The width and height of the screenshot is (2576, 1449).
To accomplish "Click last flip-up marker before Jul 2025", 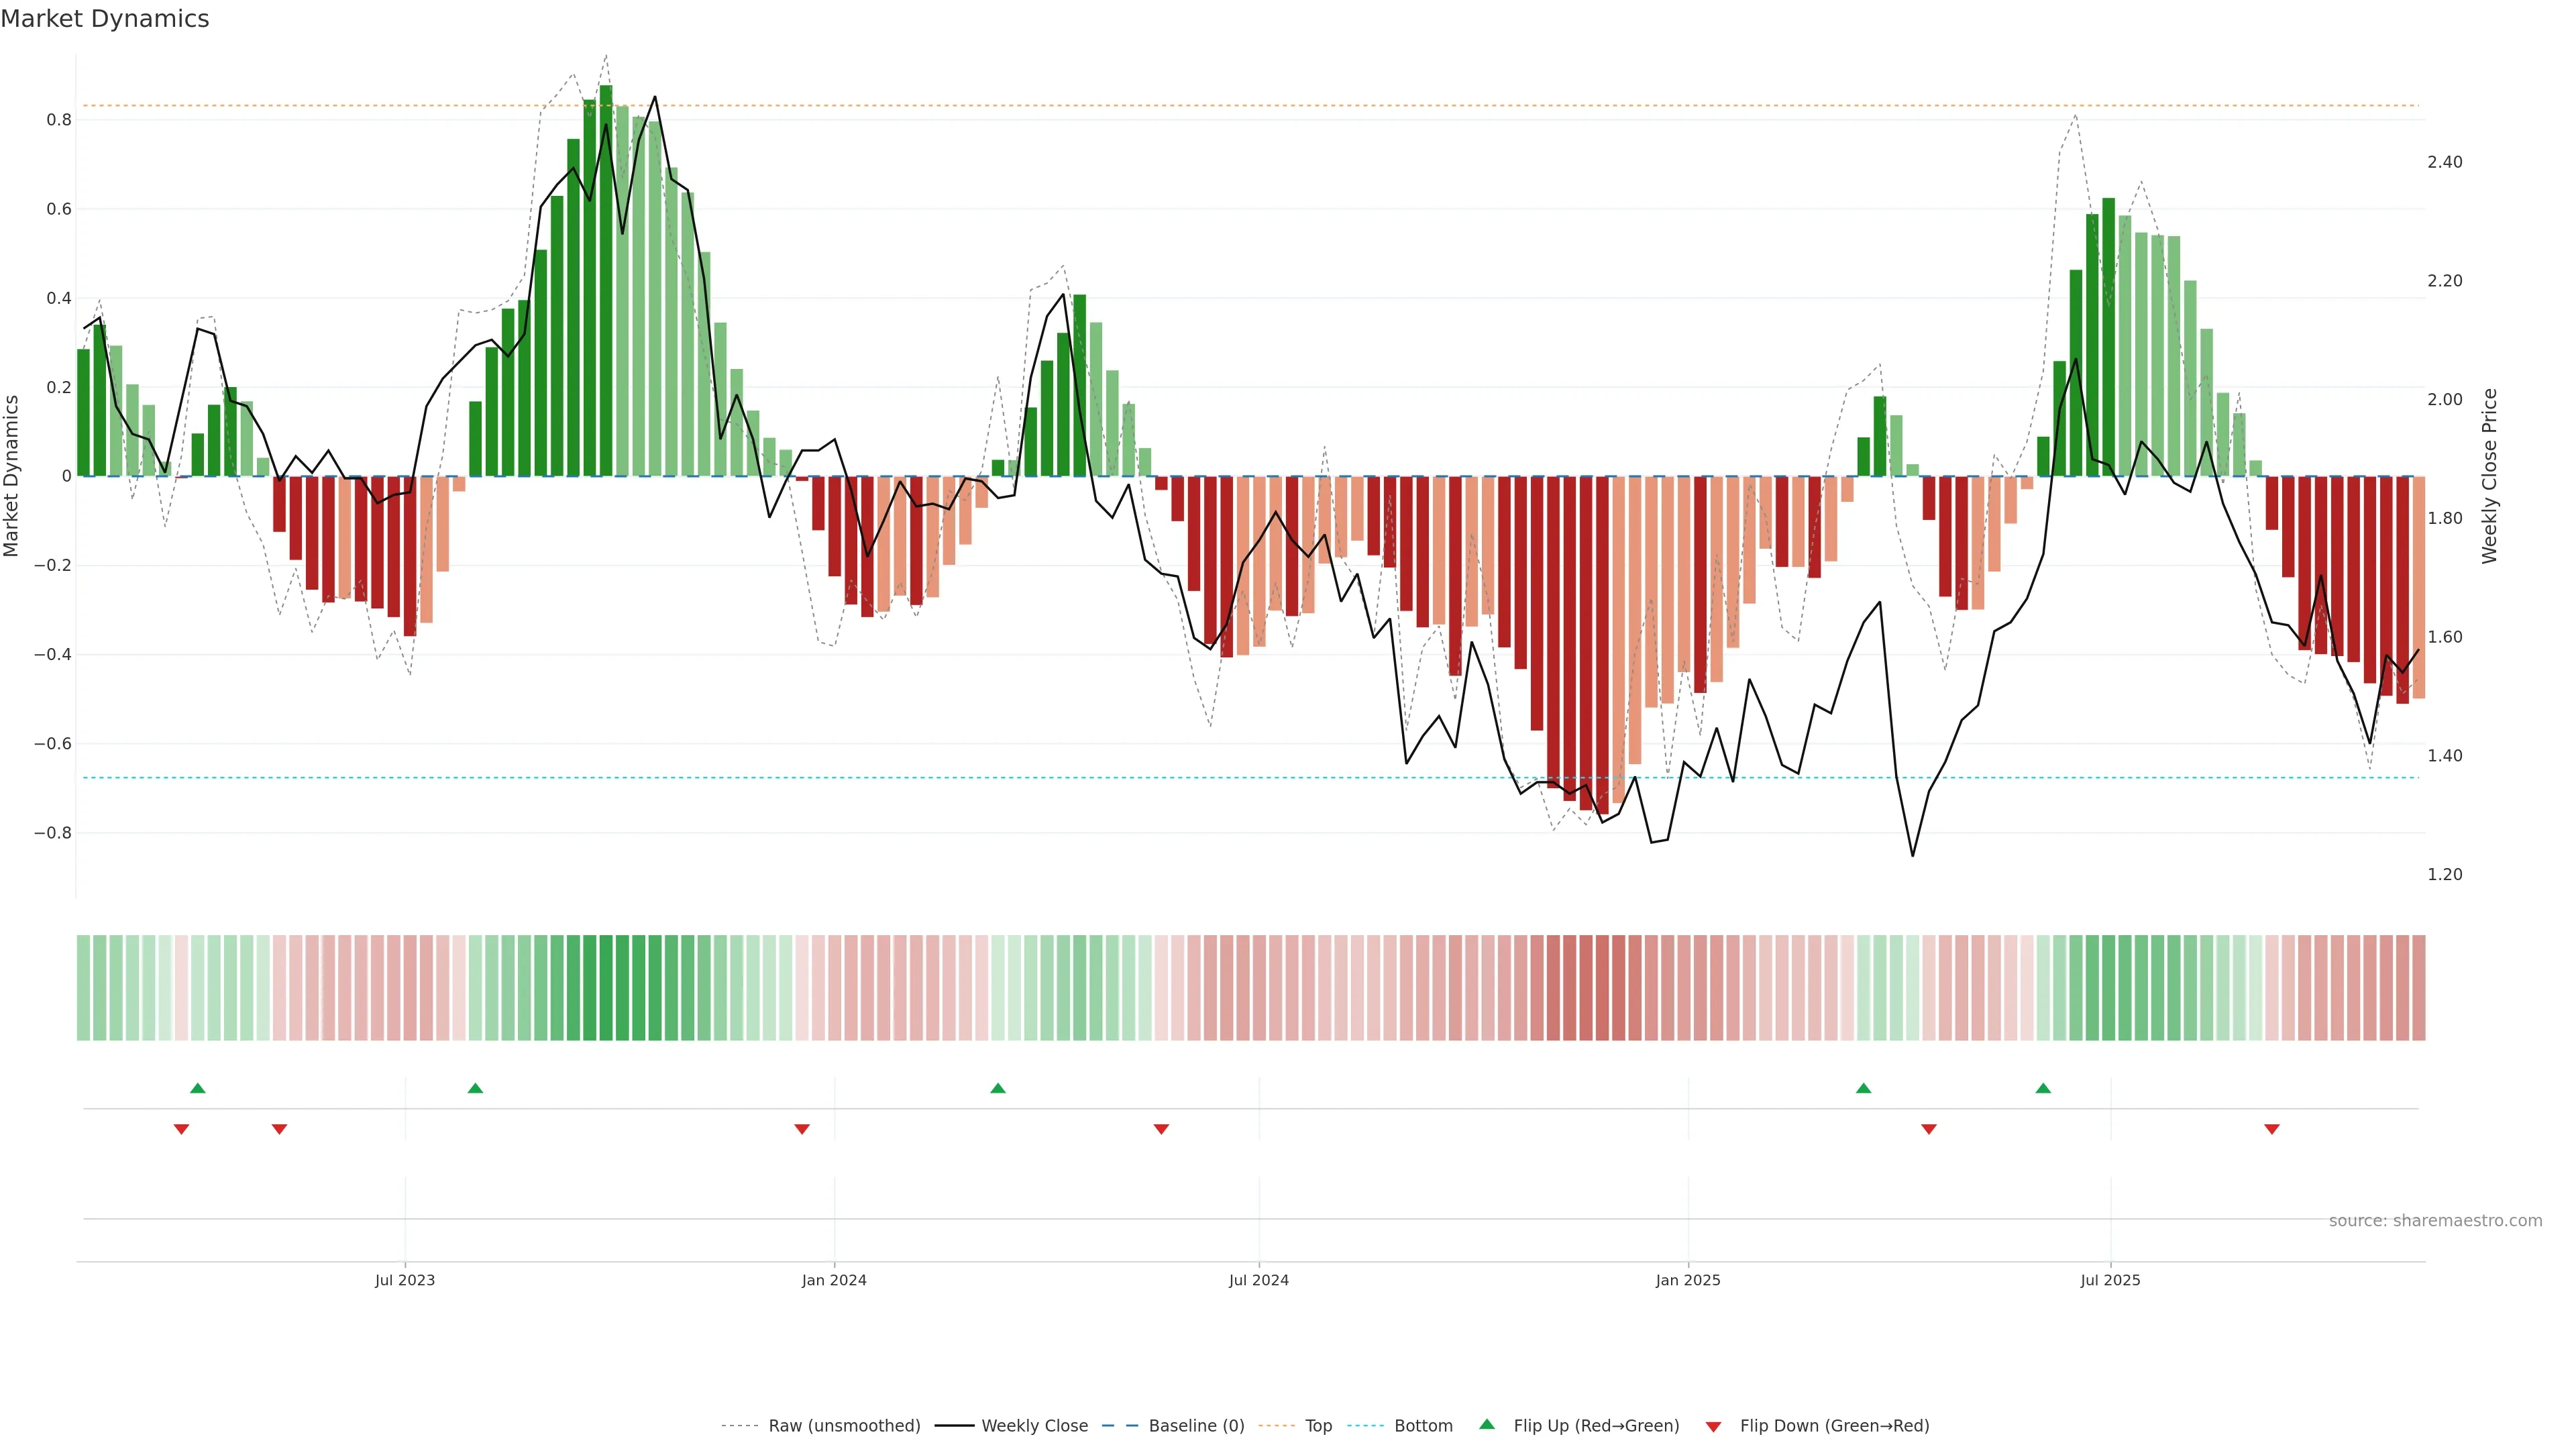I will point(2043,1088).
